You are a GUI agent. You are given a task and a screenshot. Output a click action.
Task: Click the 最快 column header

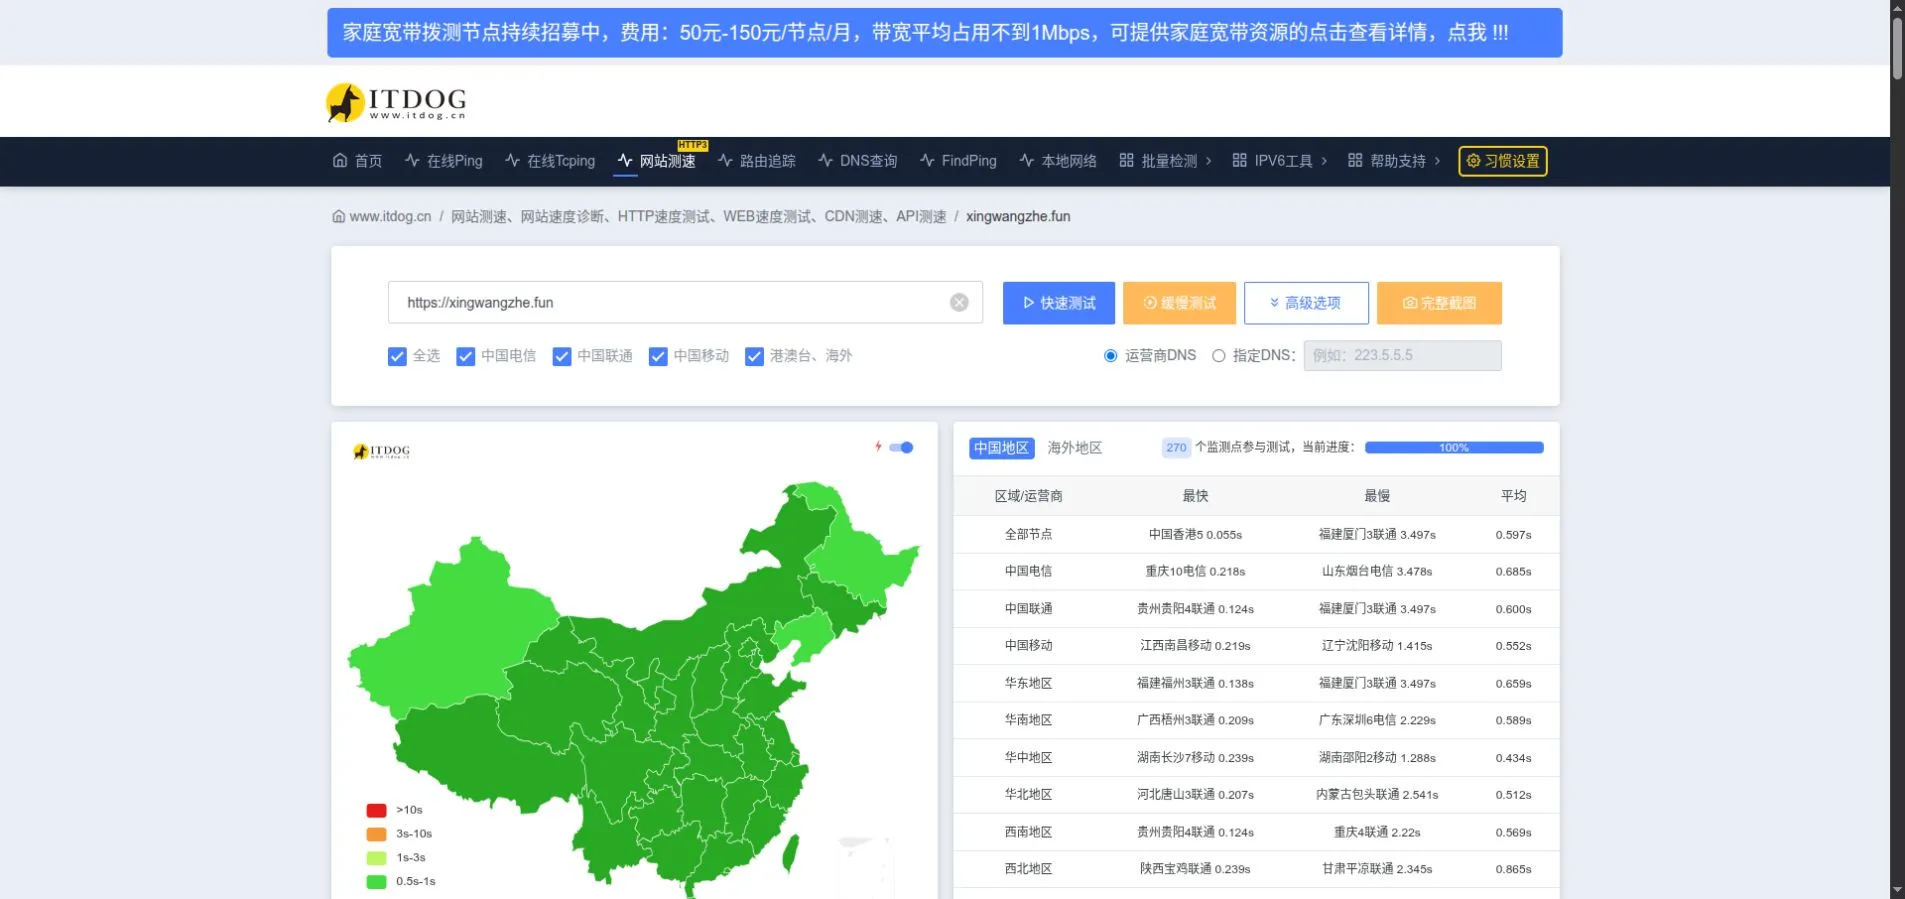1195,496
